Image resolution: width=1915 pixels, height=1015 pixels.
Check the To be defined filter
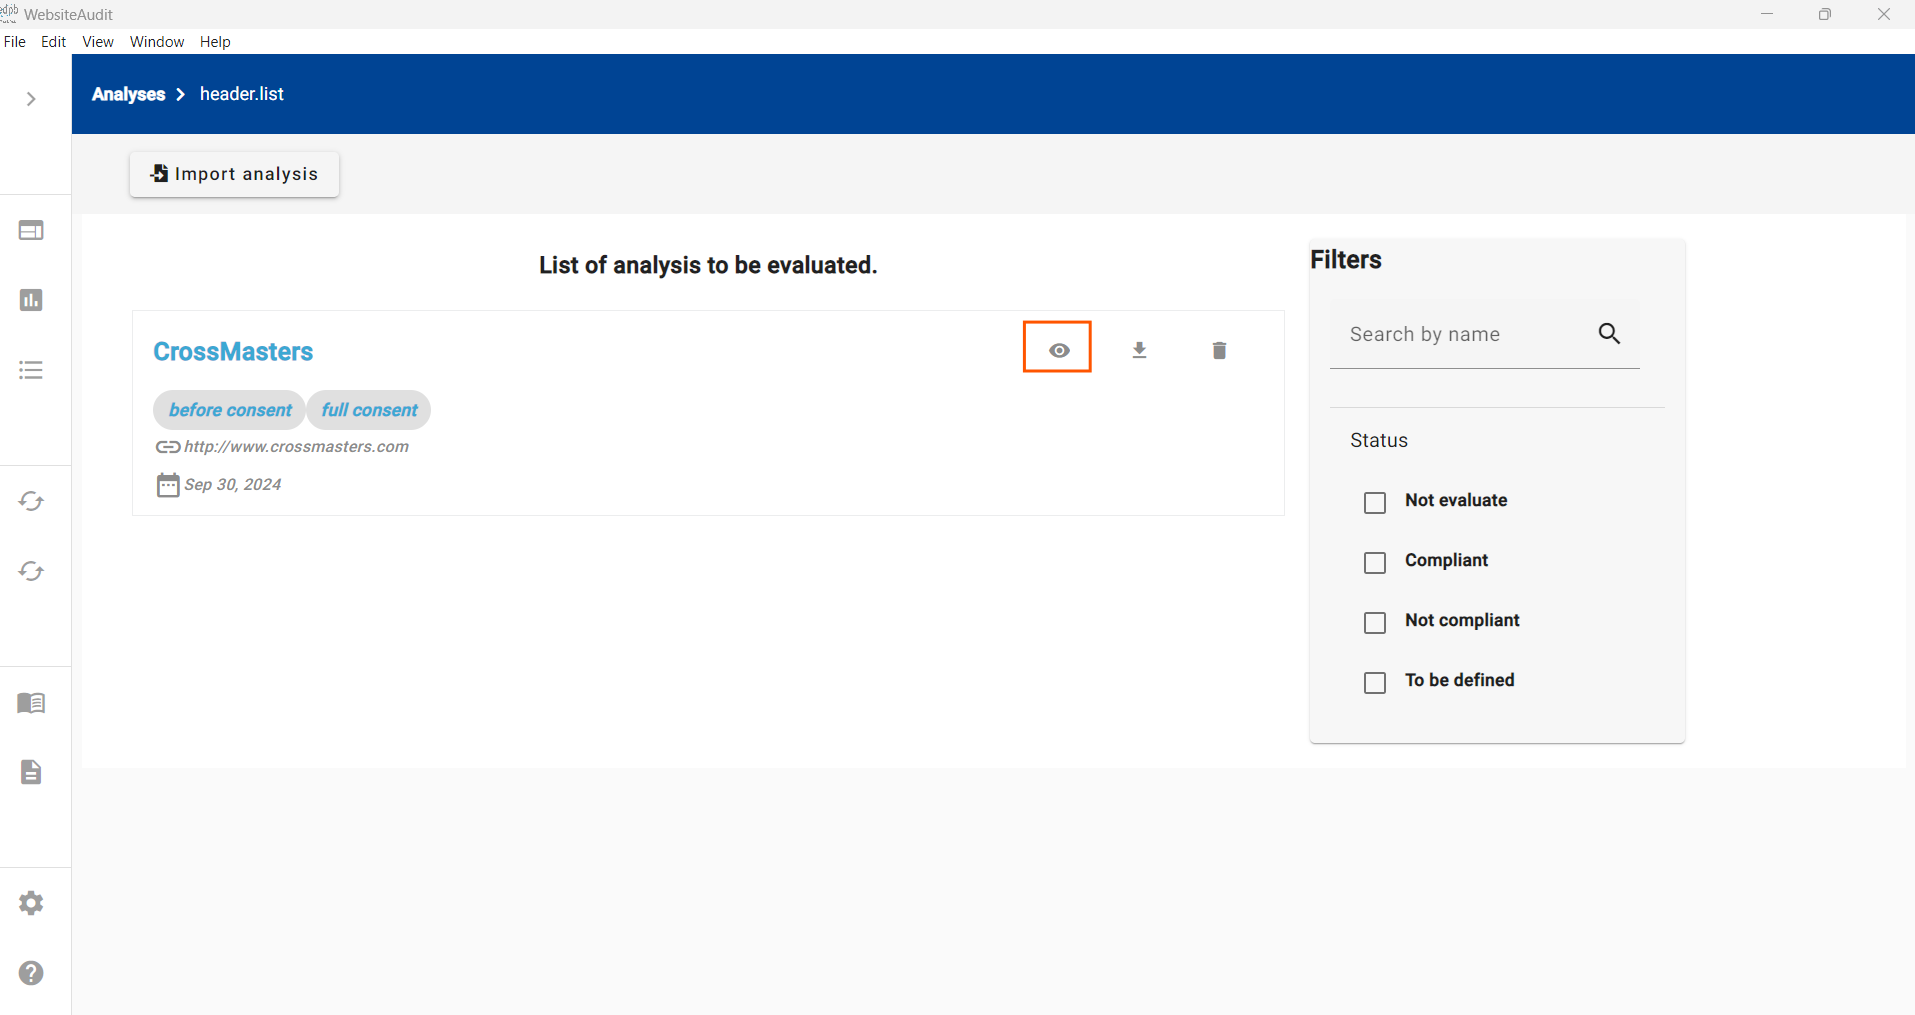tap(1375, 682)
